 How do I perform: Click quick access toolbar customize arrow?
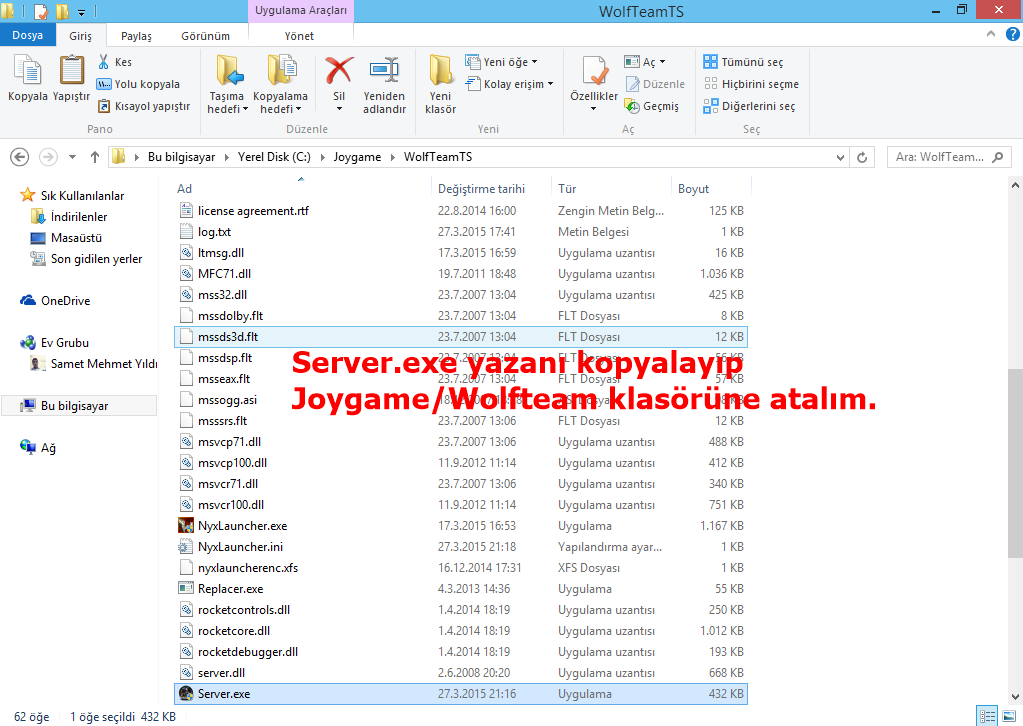click(82, 12)
